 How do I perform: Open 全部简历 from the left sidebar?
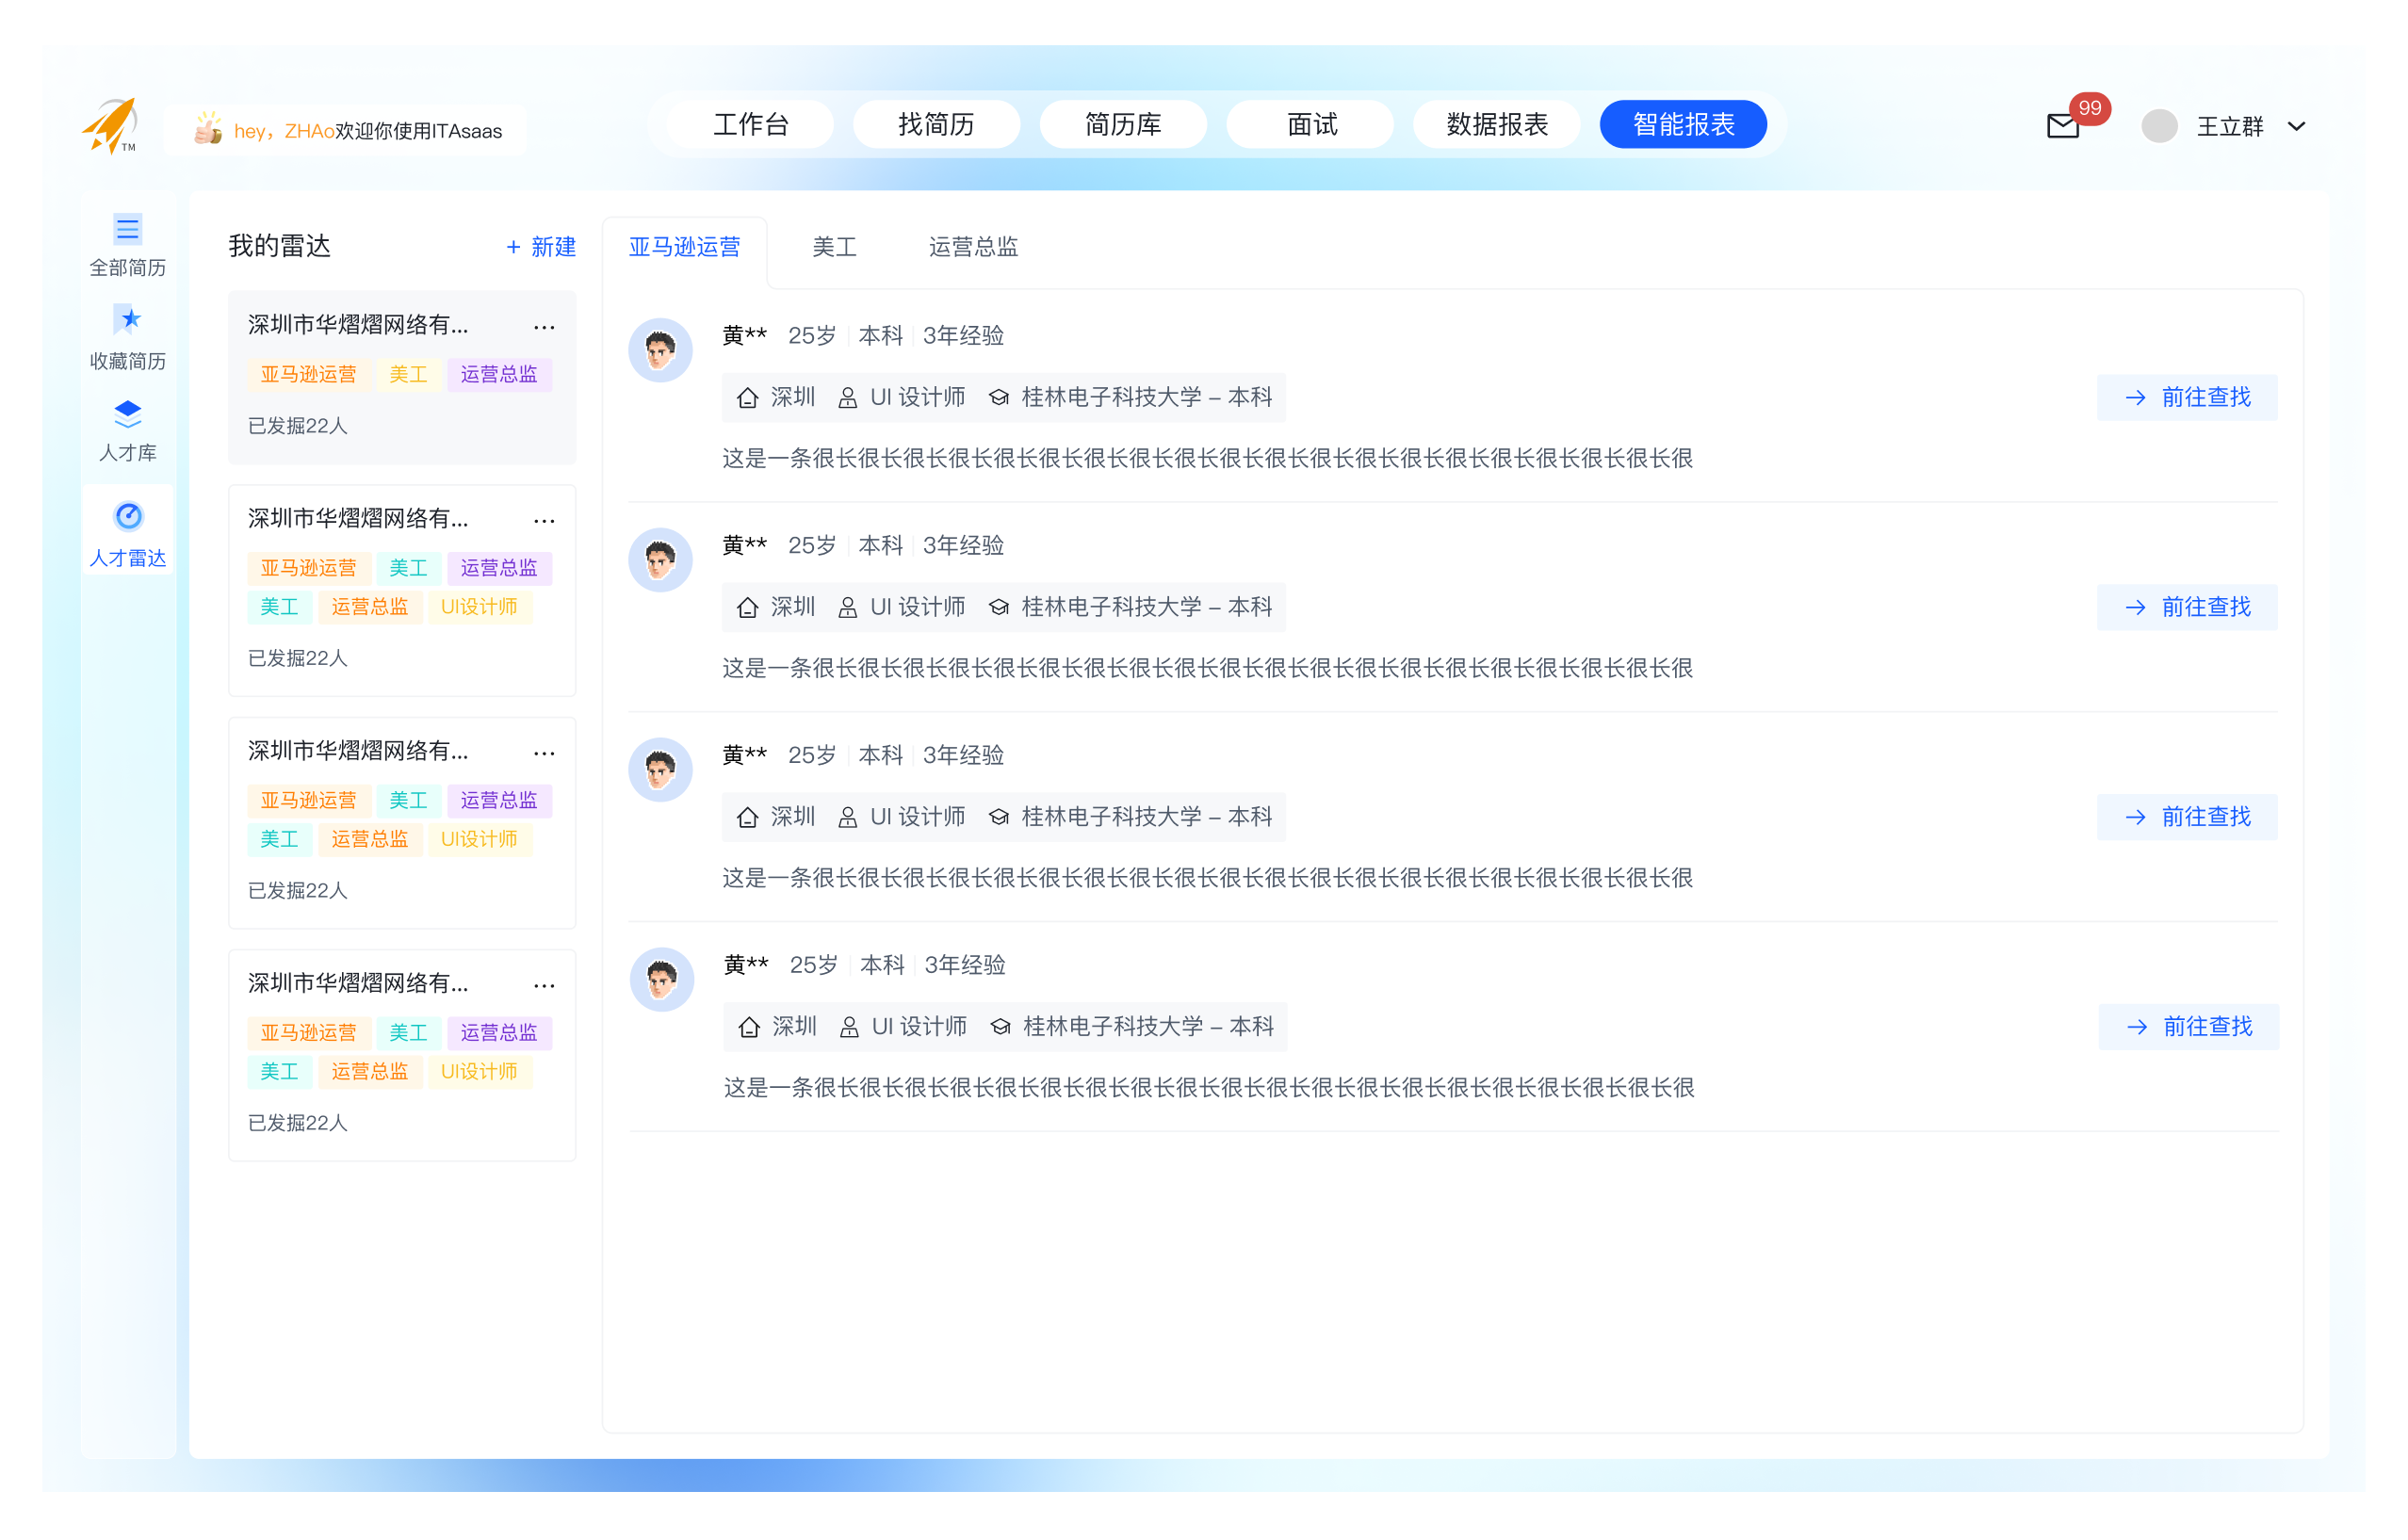128,243
